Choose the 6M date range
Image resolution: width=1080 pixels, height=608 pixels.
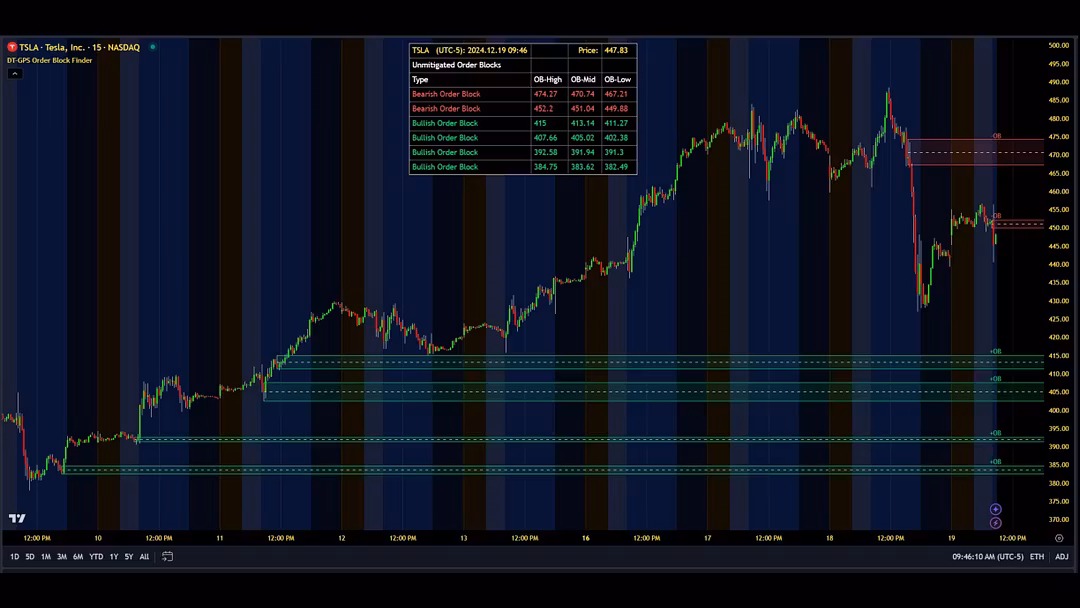tap(78, 556)
